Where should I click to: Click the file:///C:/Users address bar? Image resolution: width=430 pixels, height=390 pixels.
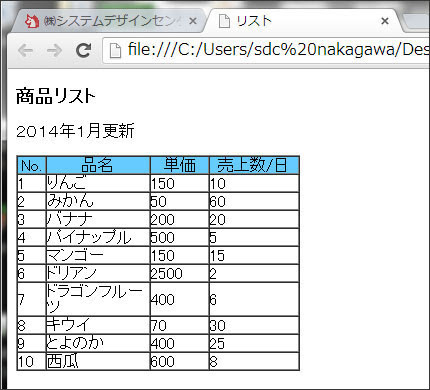tap(267, 50)
